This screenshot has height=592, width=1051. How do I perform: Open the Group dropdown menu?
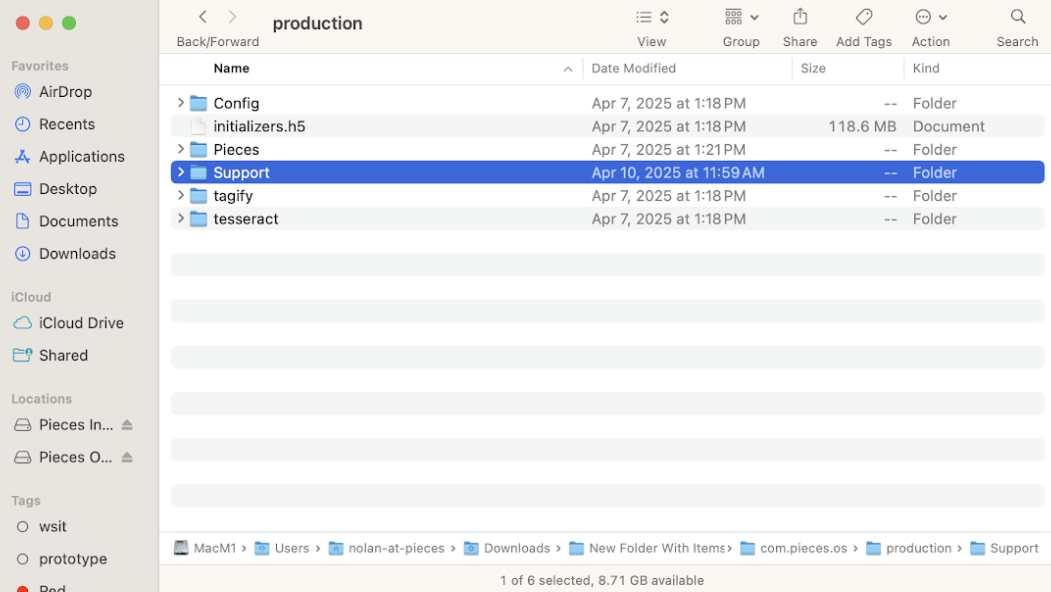click(741, 17)
